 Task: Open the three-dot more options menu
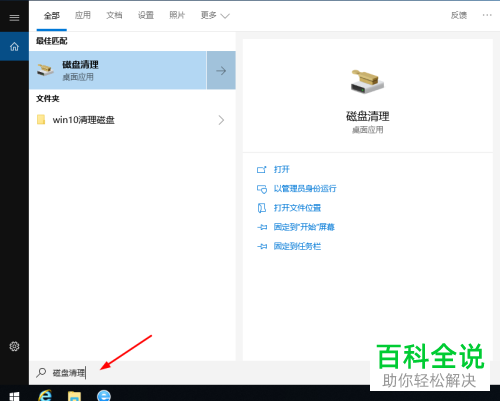click(487, 15)
